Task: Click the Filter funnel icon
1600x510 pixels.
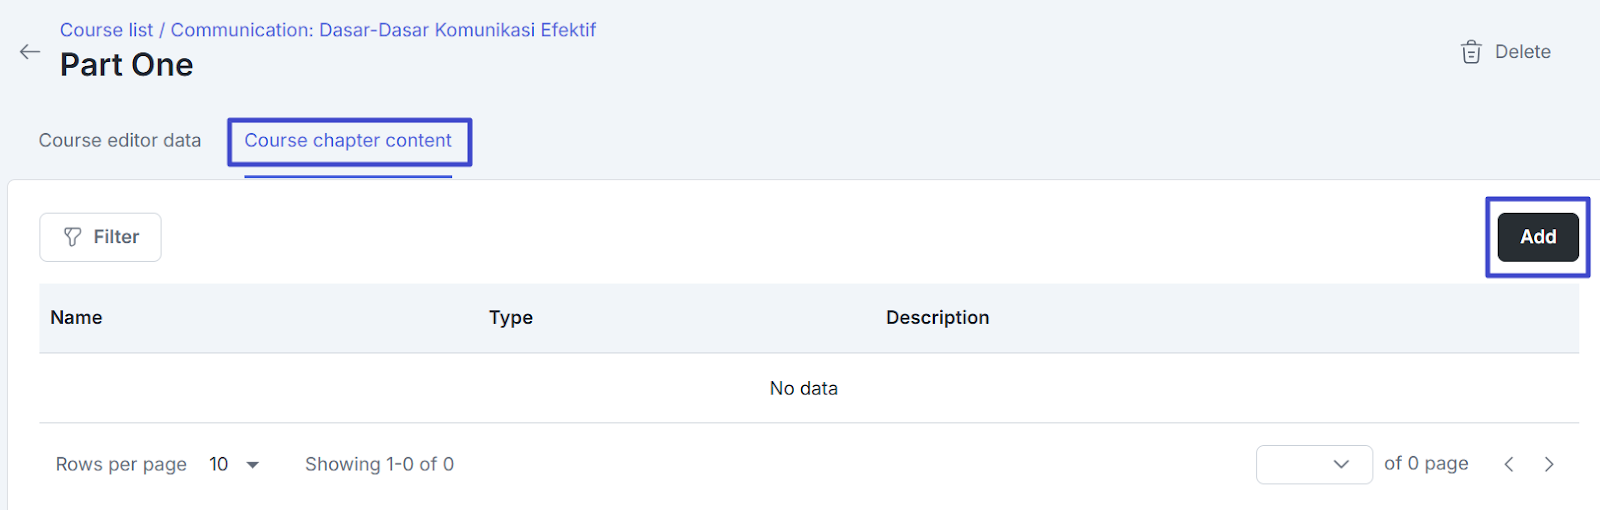Action: coord(72,237)
